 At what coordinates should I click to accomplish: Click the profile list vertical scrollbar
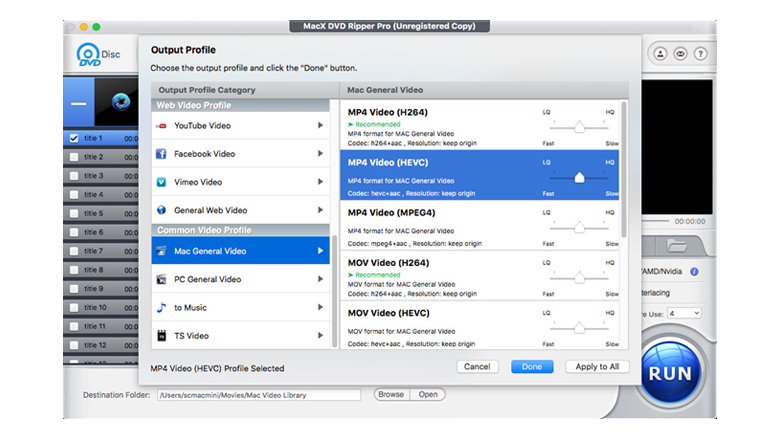[624, 169]
